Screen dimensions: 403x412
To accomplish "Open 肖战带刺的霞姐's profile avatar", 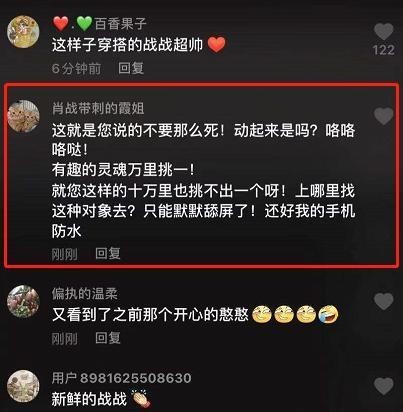I will pos(23,116).
